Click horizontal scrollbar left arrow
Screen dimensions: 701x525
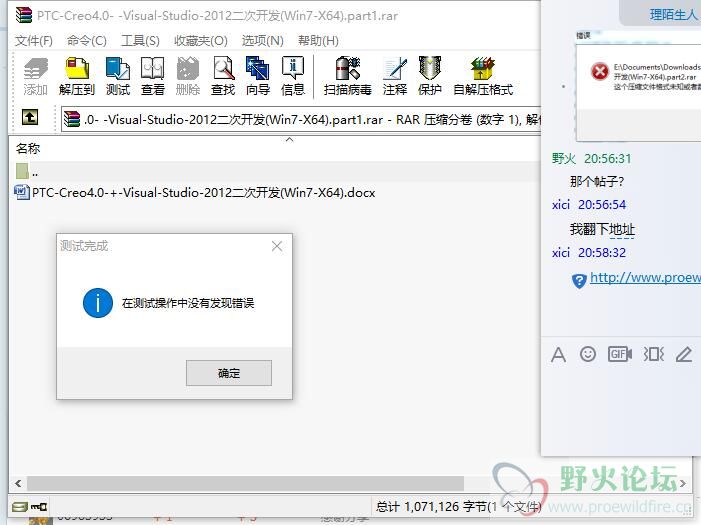(18, 483)
